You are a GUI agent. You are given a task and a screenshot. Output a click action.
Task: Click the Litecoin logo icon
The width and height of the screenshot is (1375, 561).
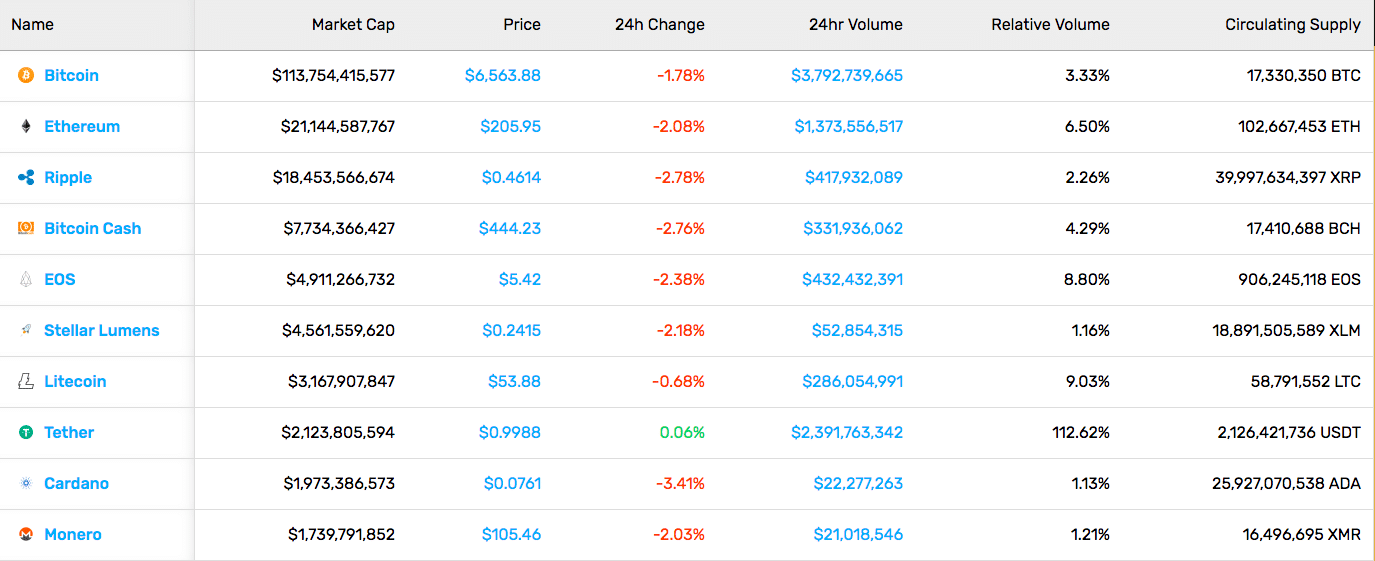(x=26, y=381)
